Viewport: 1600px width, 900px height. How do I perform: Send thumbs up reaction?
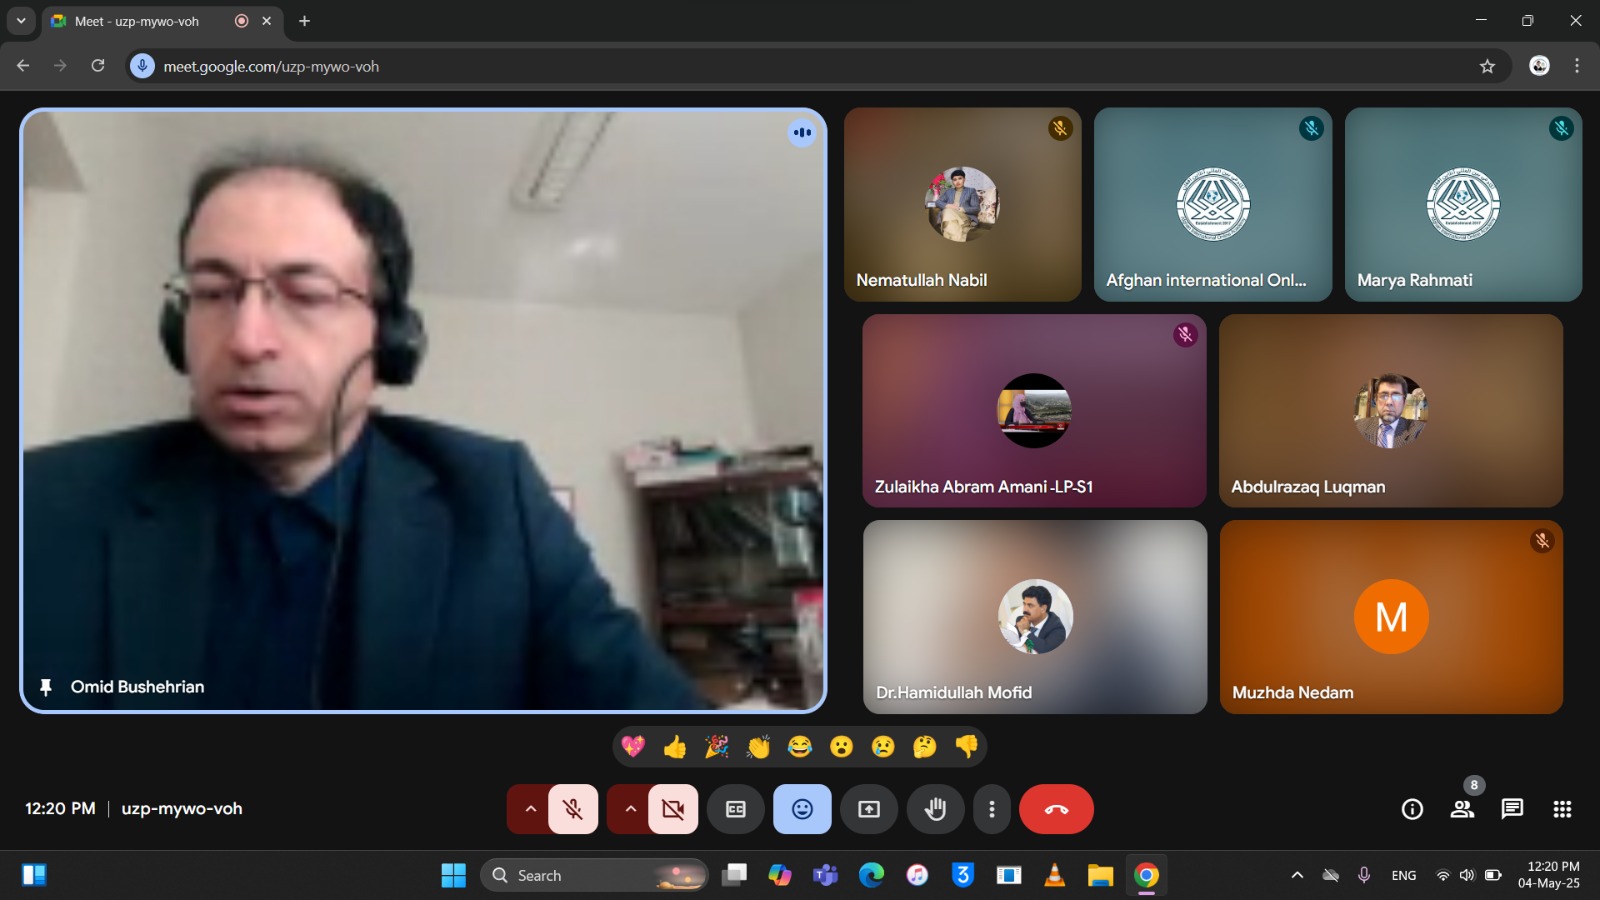coord(675,746)
